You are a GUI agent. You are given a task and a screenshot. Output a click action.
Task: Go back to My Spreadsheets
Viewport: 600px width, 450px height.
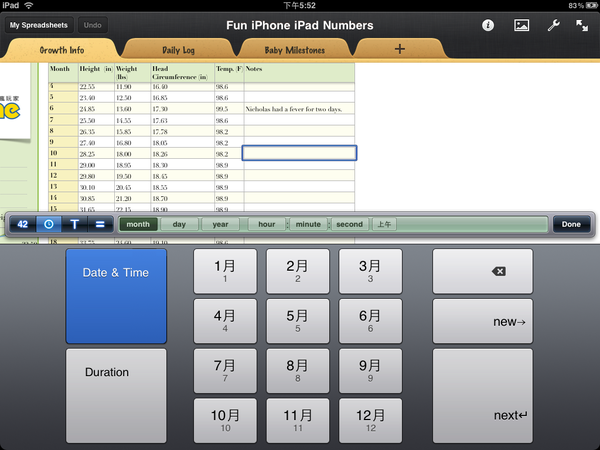point(39,25)
